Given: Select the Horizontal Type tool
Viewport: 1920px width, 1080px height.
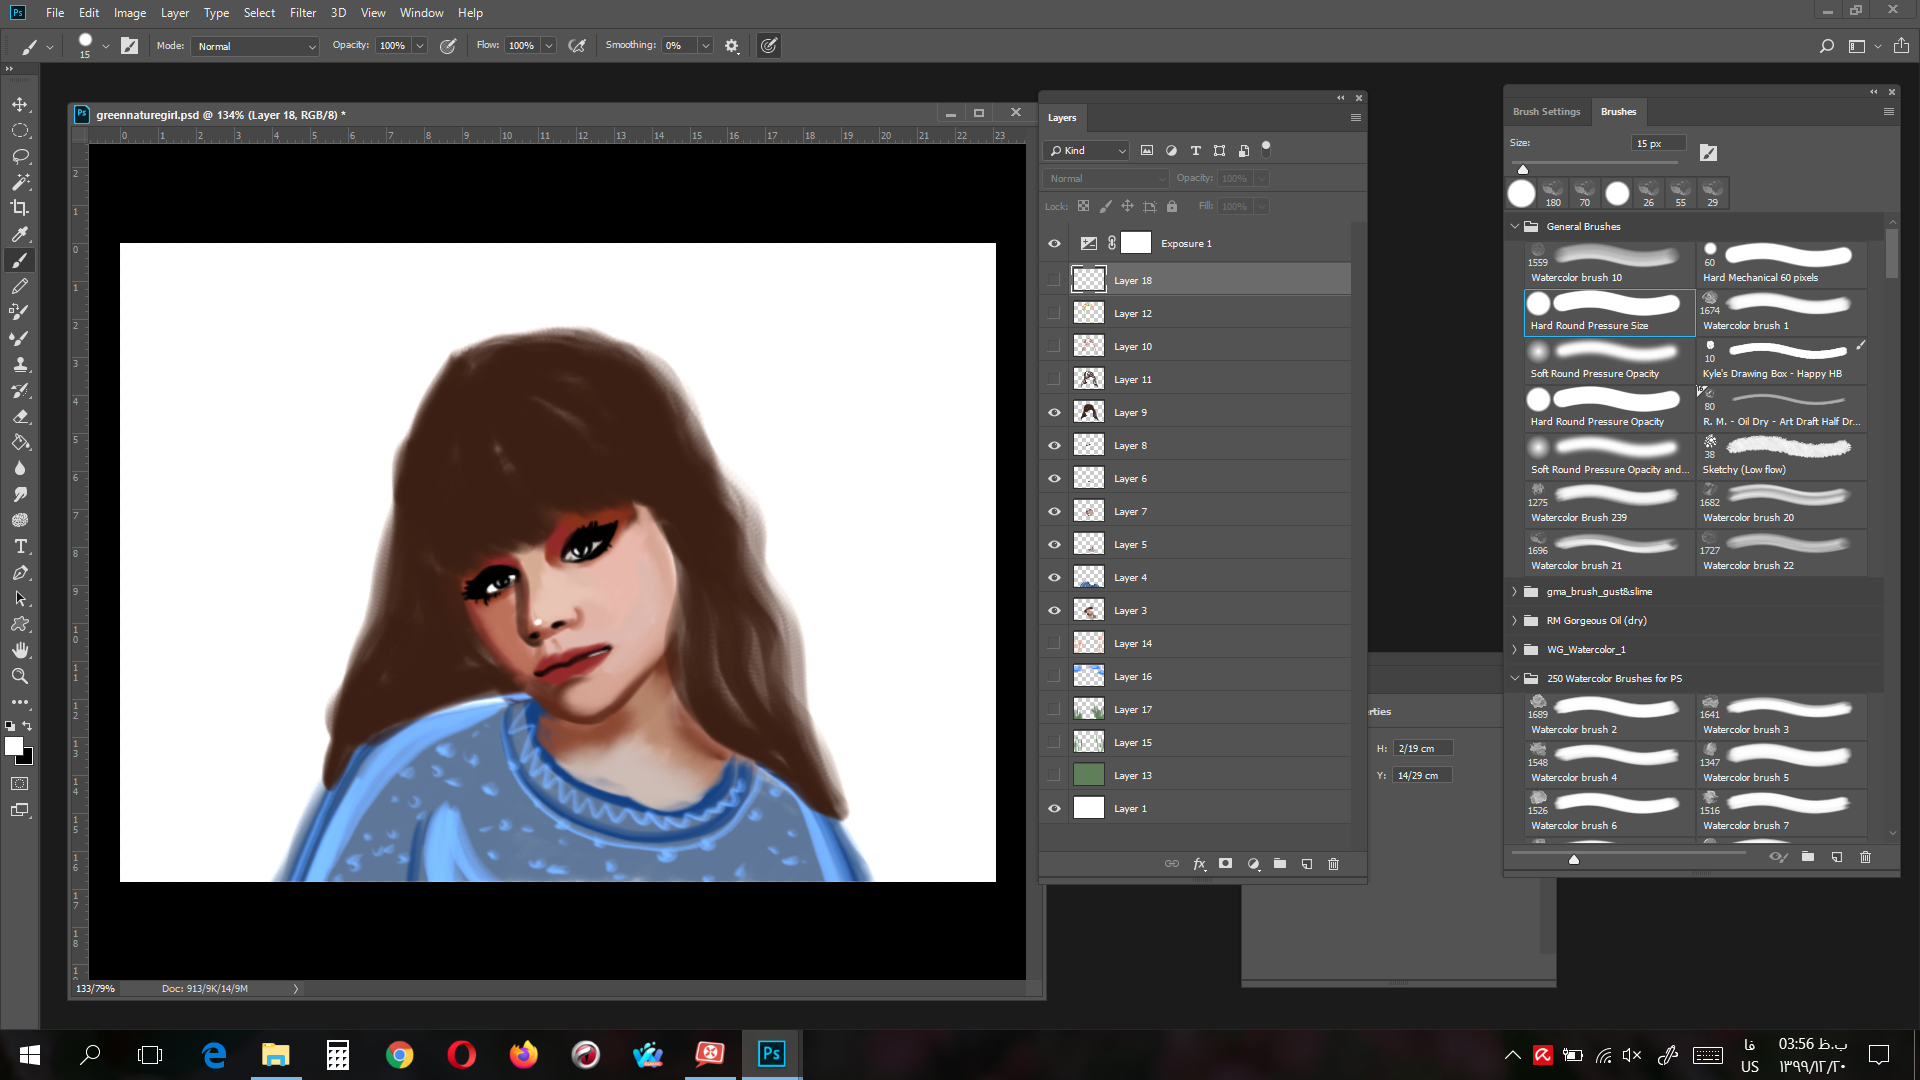Looking at the screenshot, I should [x=20, y=546].
